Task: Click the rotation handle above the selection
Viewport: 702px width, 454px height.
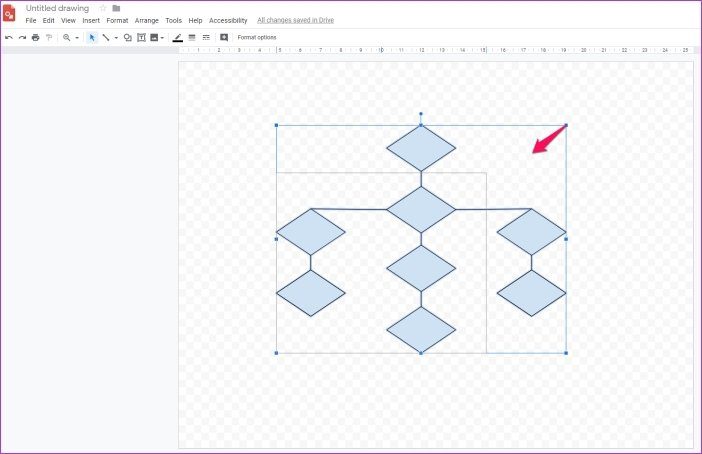Action: tap(420, 114)
